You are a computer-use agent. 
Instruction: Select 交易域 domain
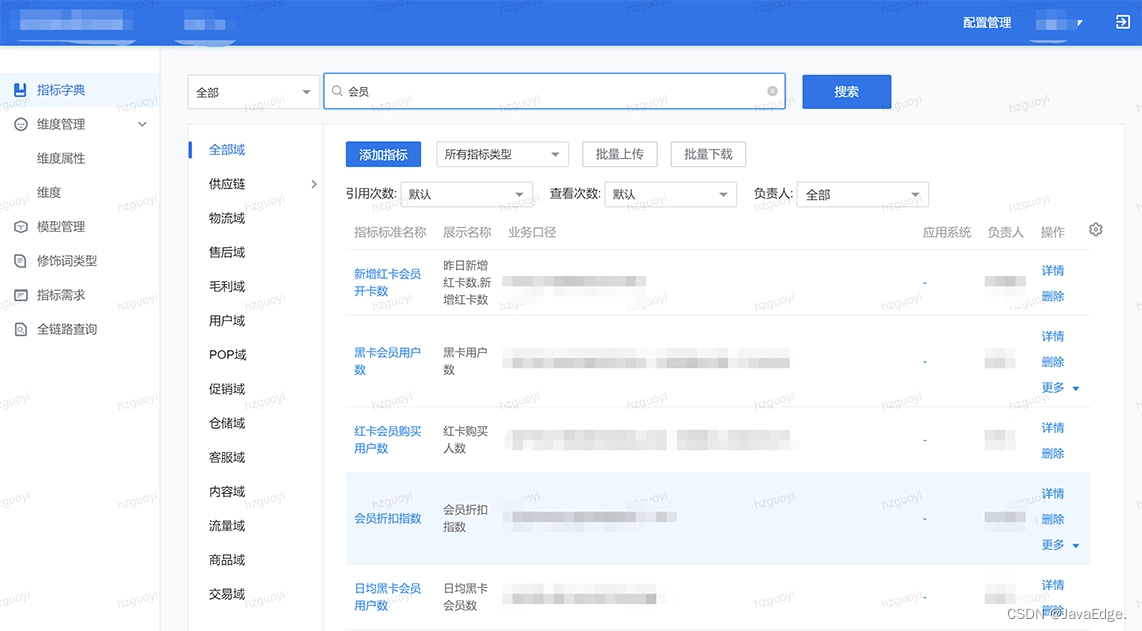[227, 595]
